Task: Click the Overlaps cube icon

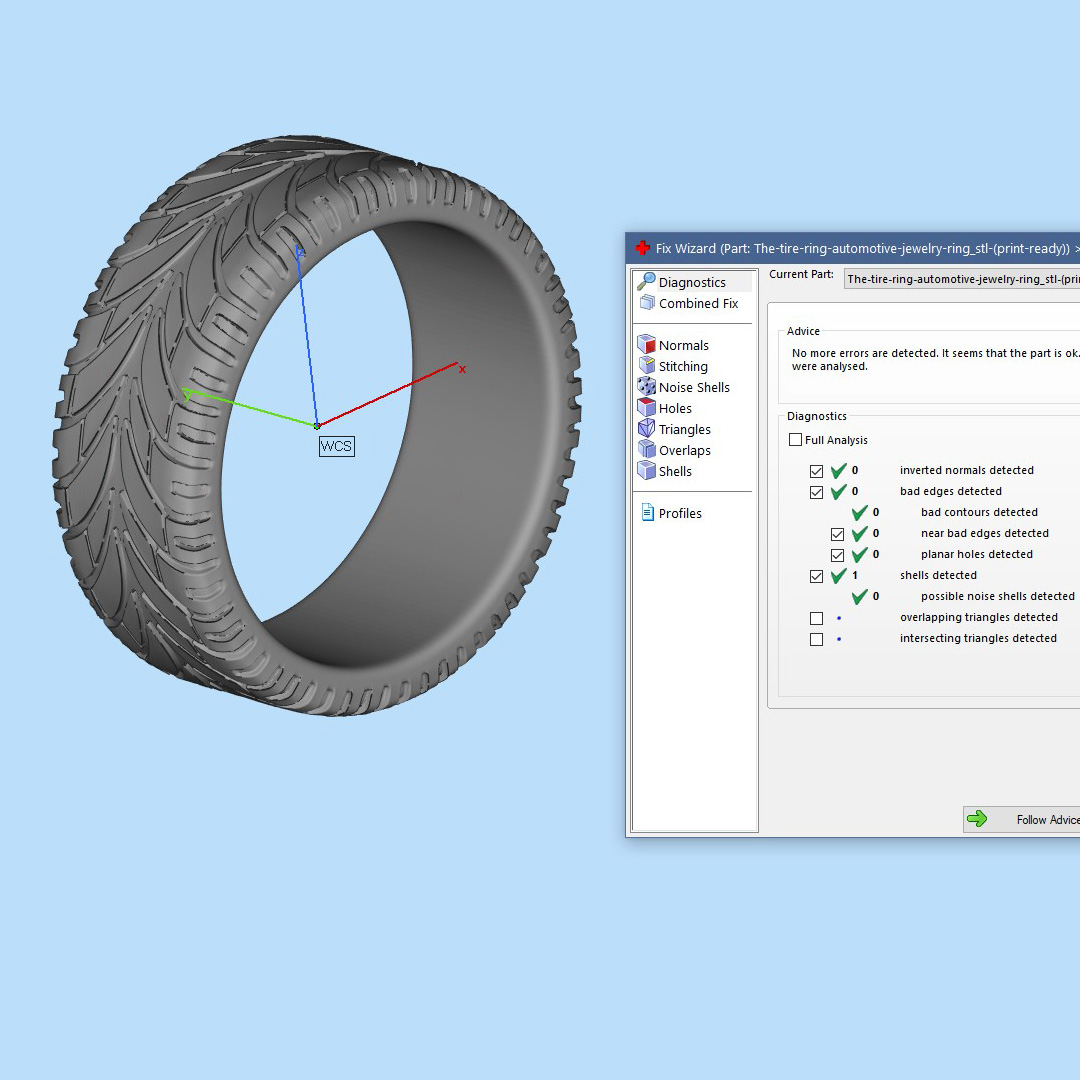Action: (x=646, y=450)
